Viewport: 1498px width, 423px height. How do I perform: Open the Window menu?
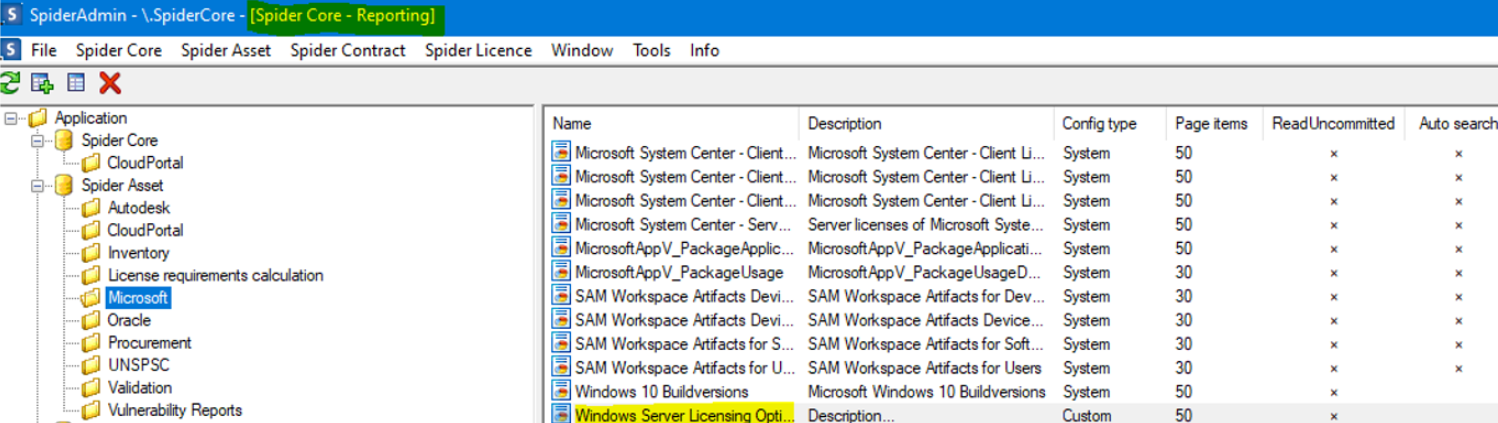[x=582, y=50]
